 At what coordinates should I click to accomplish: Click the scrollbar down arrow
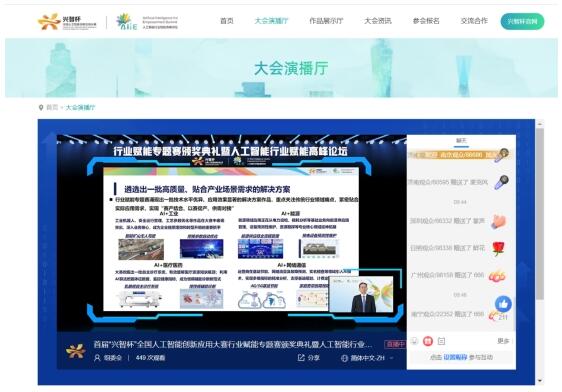[540, 381]
